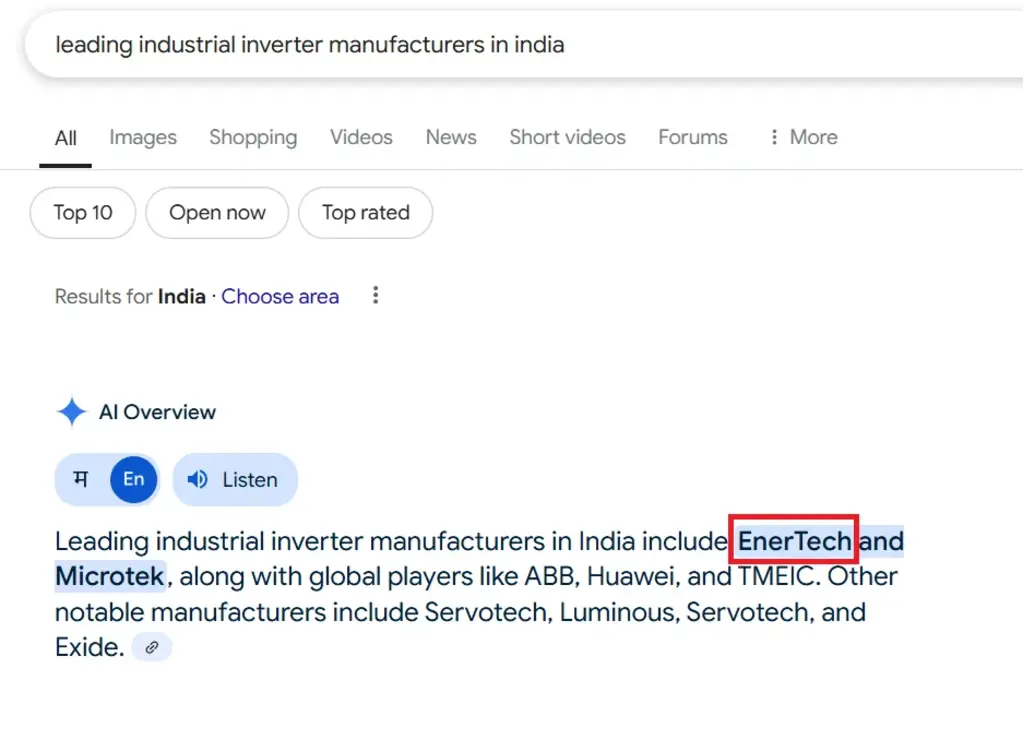Click the Choose area link

coord(280,297)
